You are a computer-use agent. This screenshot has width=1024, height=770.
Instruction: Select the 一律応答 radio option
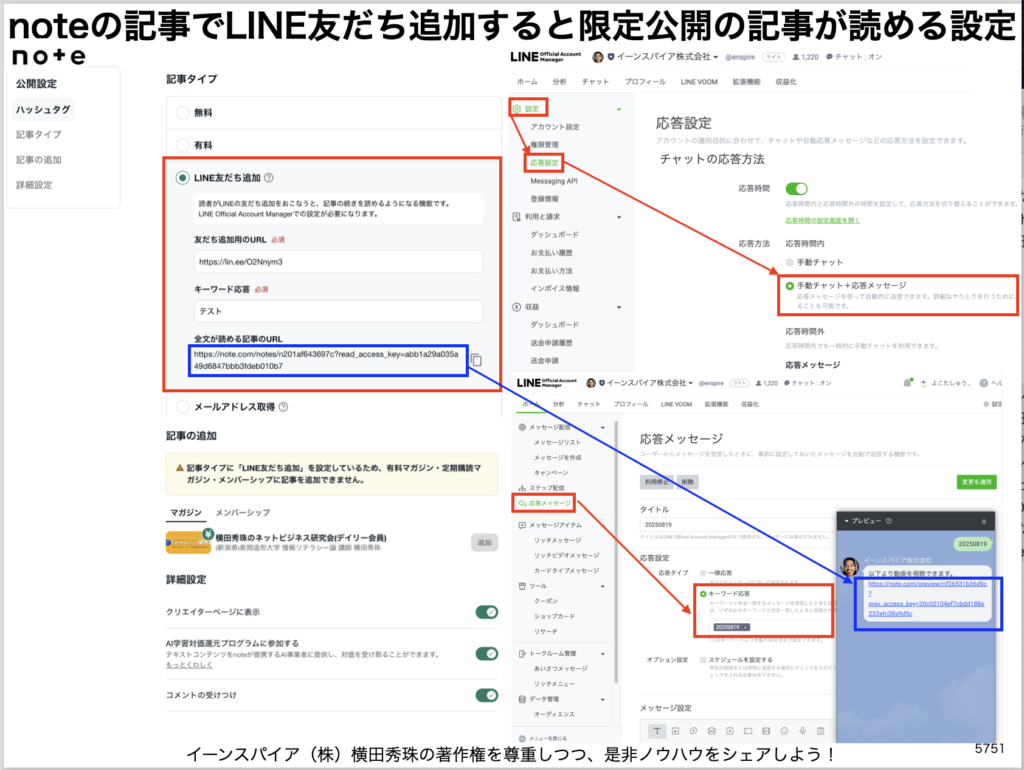pyautogui.click(x=703, y=573)
